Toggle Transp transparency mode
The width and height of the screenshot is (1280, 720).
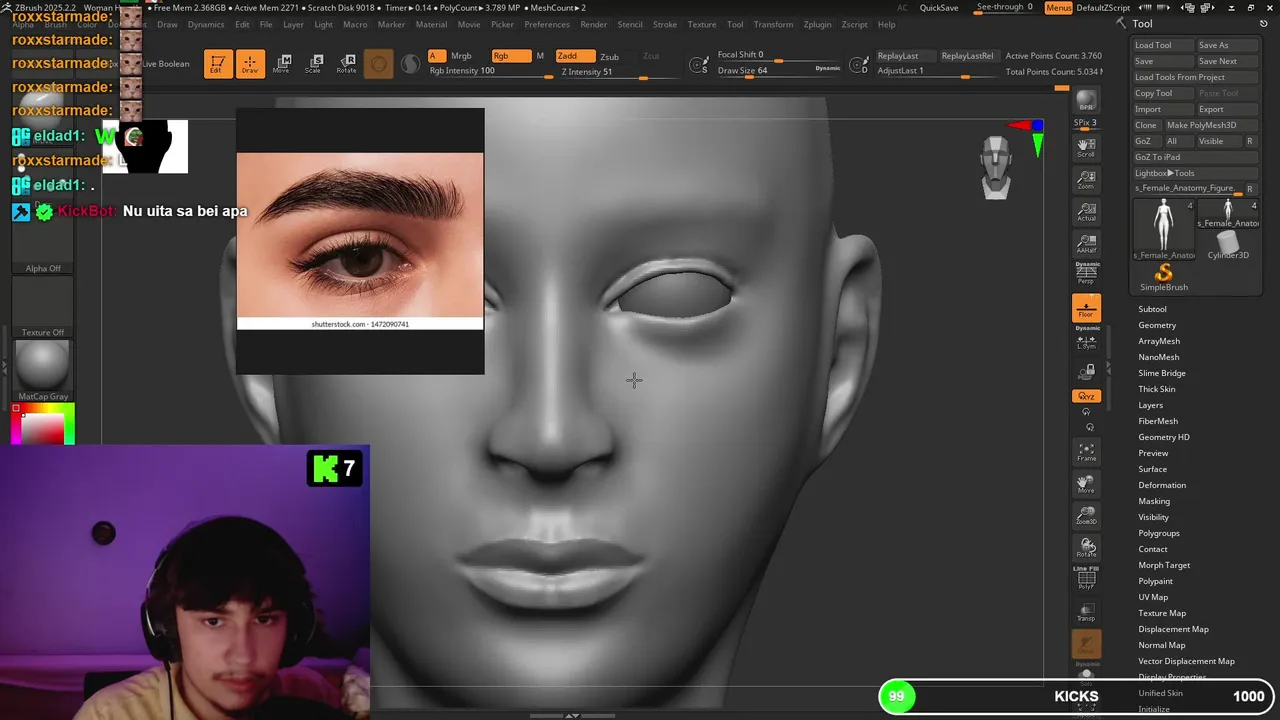point(1086,612)
